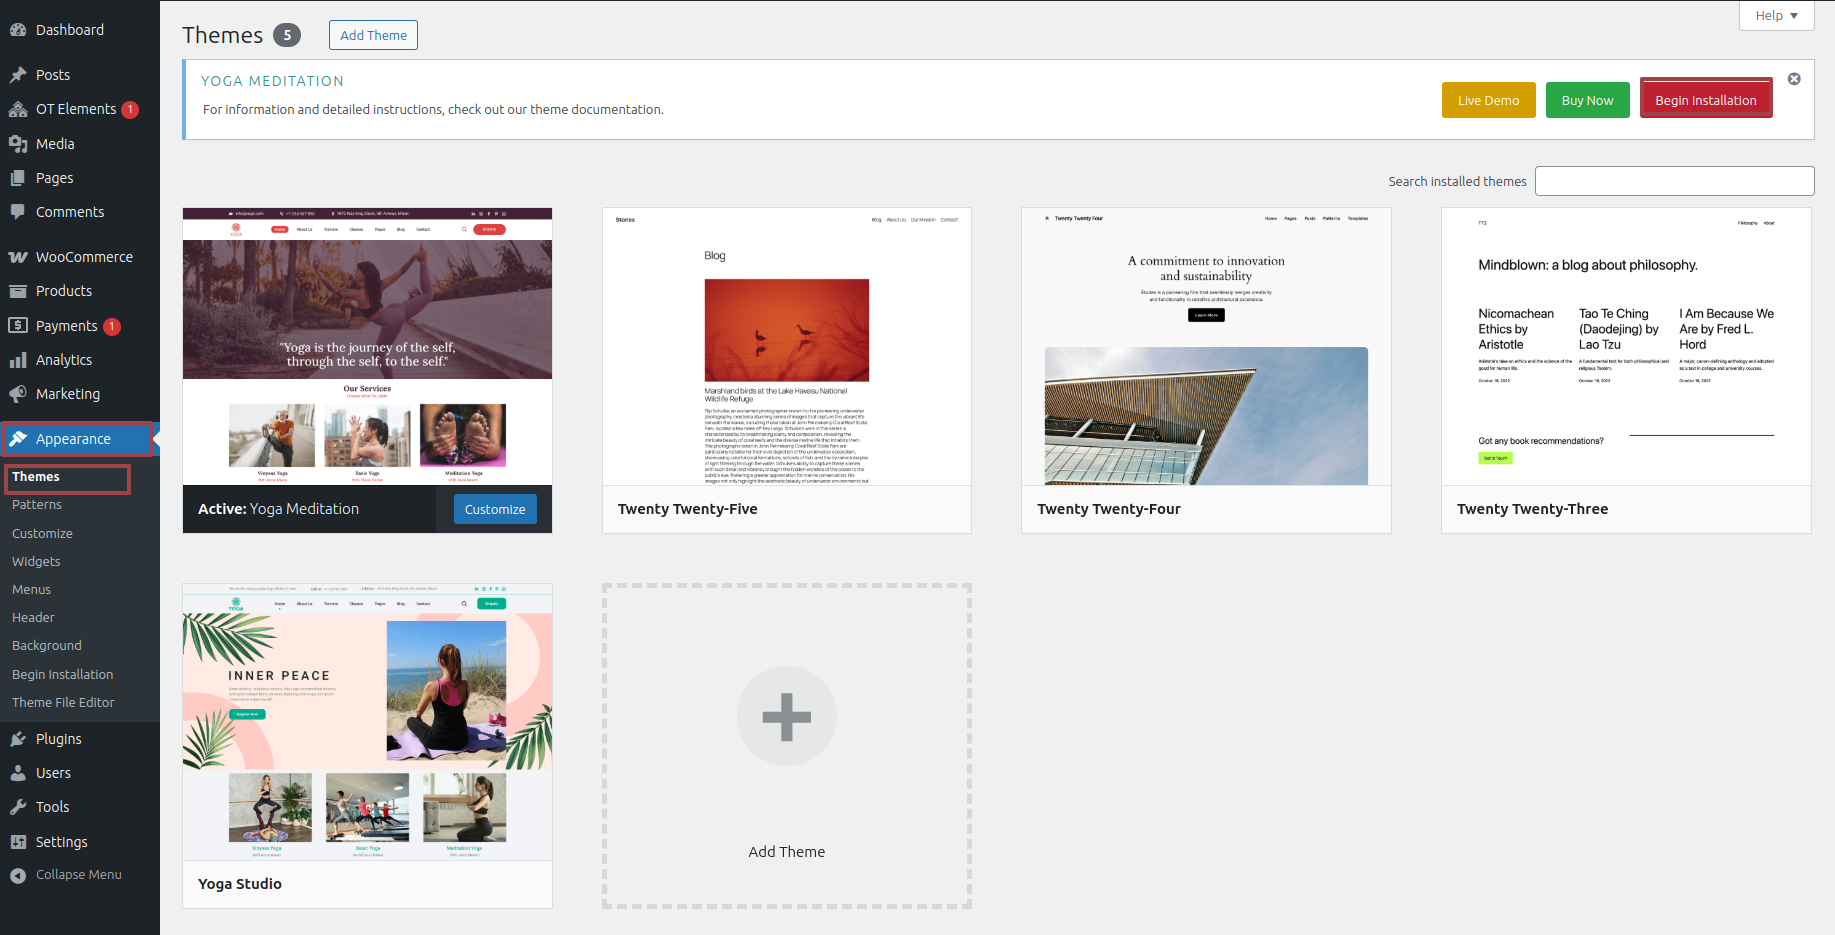This screenshot has width=1835, height=935.
Task: Click the Posts pushpin icon
Action: point(18,75)
